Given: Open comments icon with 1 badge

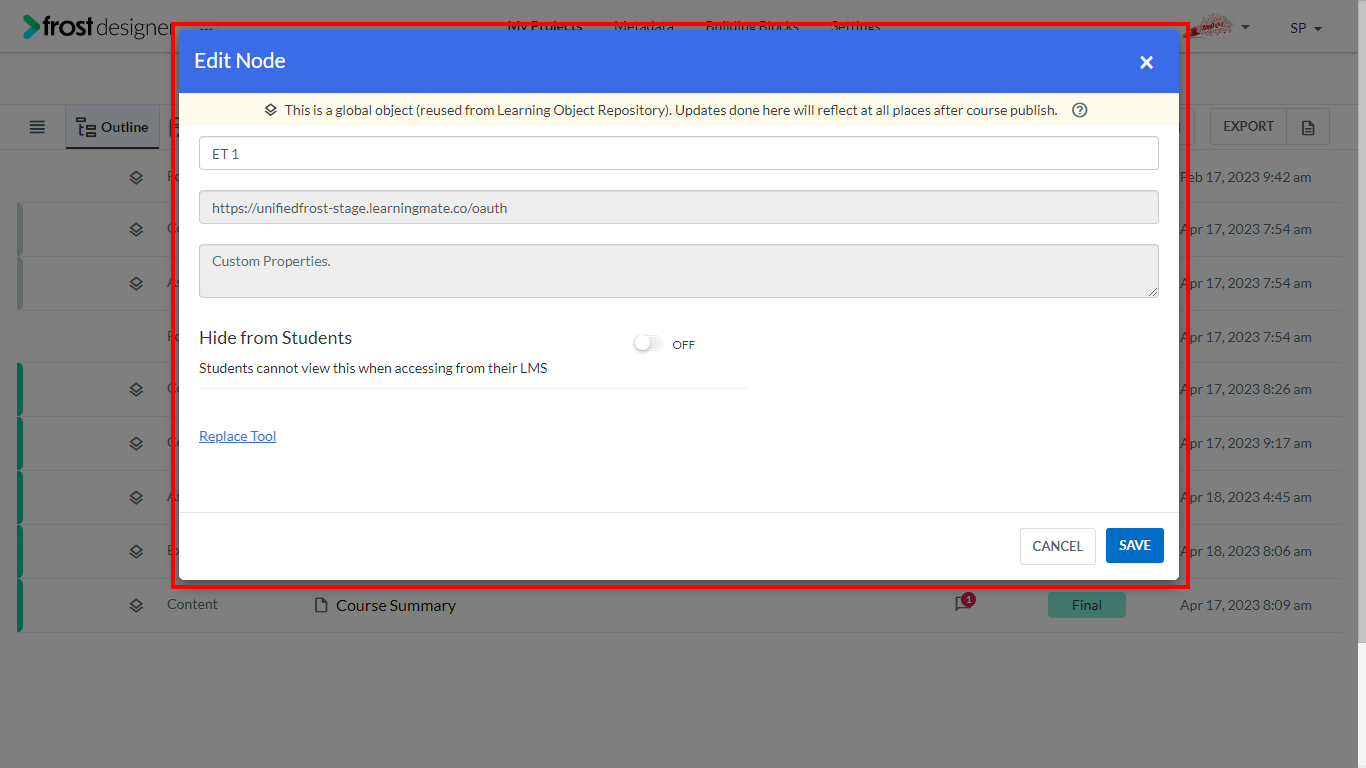Looking at the screenshot, I should 963,603.
